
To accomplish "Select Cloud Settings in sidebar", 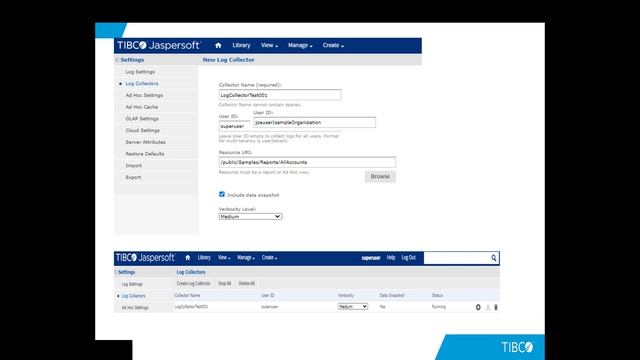I will tap(142, 131).
